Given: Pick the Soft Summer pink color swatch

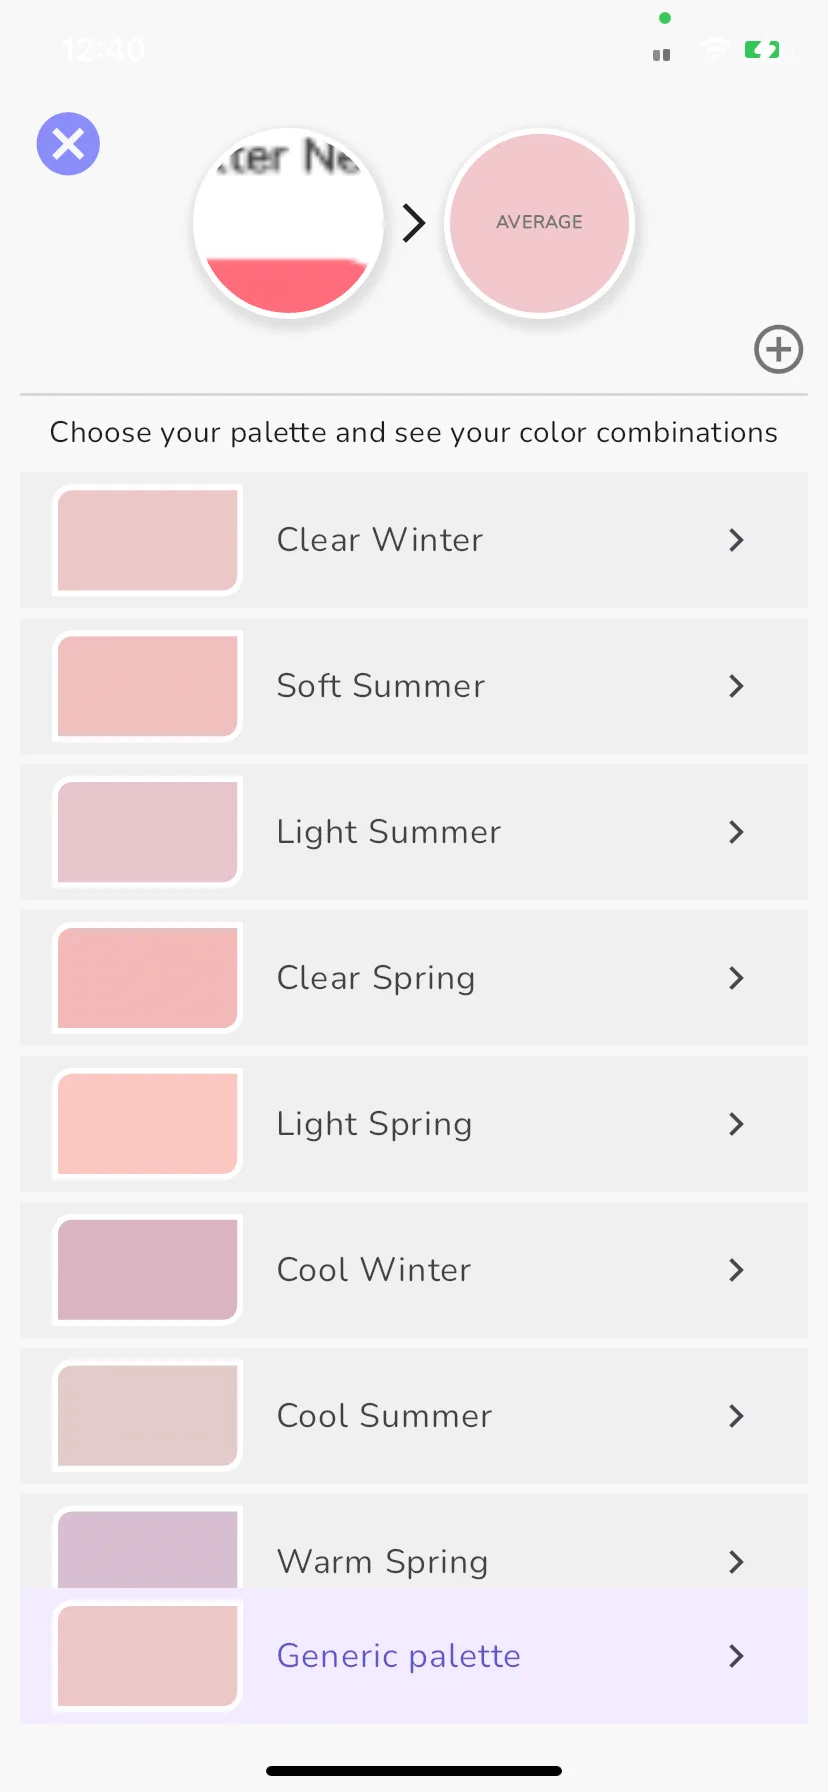Looking at the screenshot, I should point(148,686).
